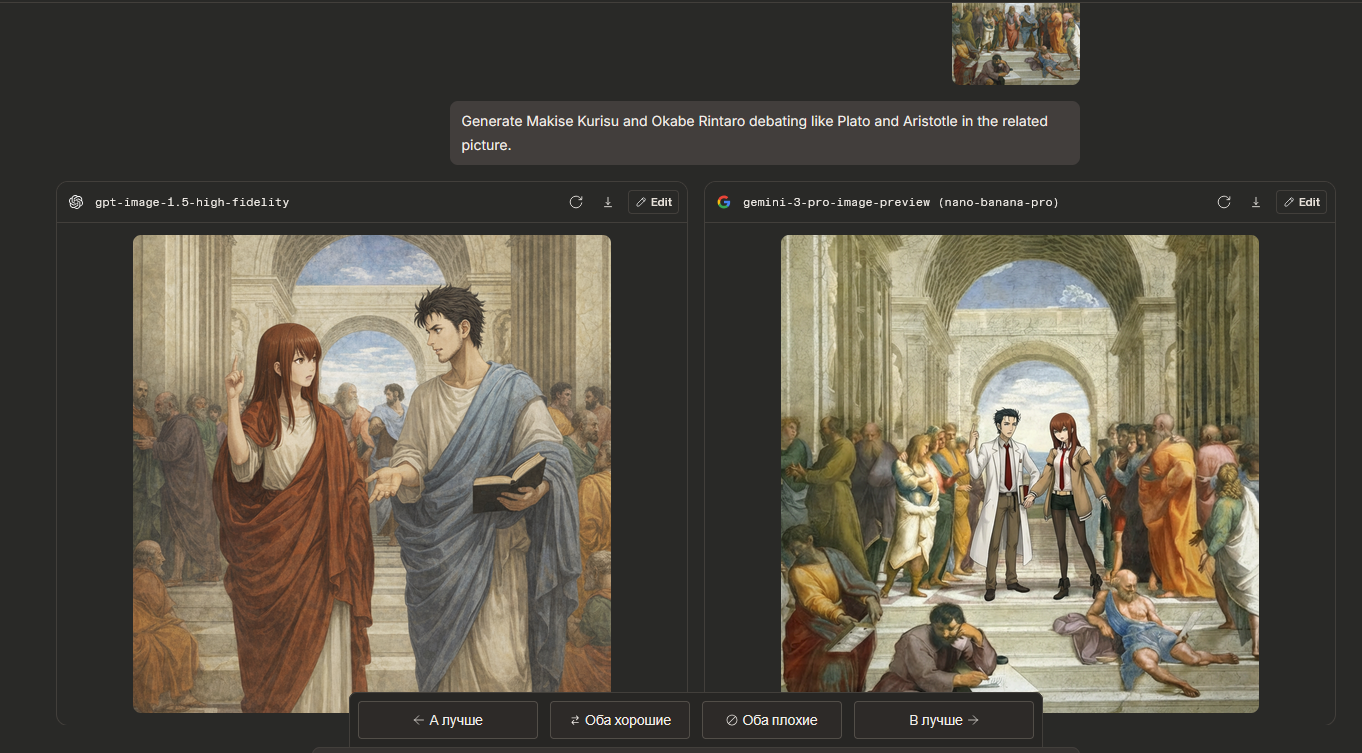
Task: Edit the gpt-image-1.5-high-fidelity result
Action: (653, 202)
